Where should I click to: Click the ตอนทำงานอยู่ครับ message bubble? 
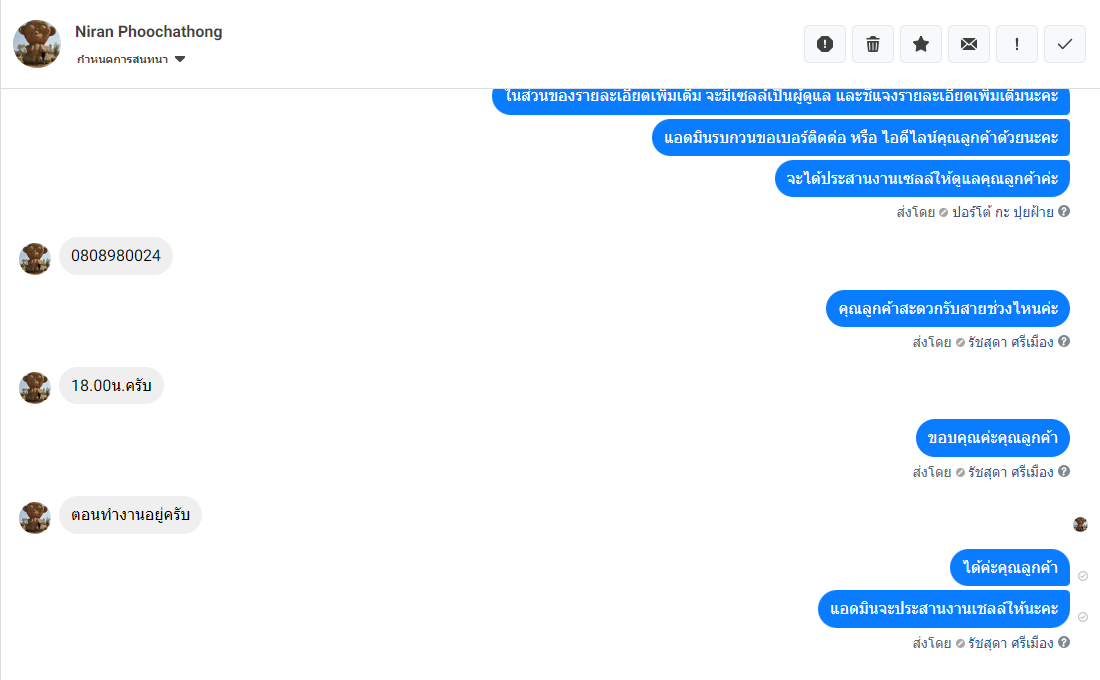click(130, 515)
